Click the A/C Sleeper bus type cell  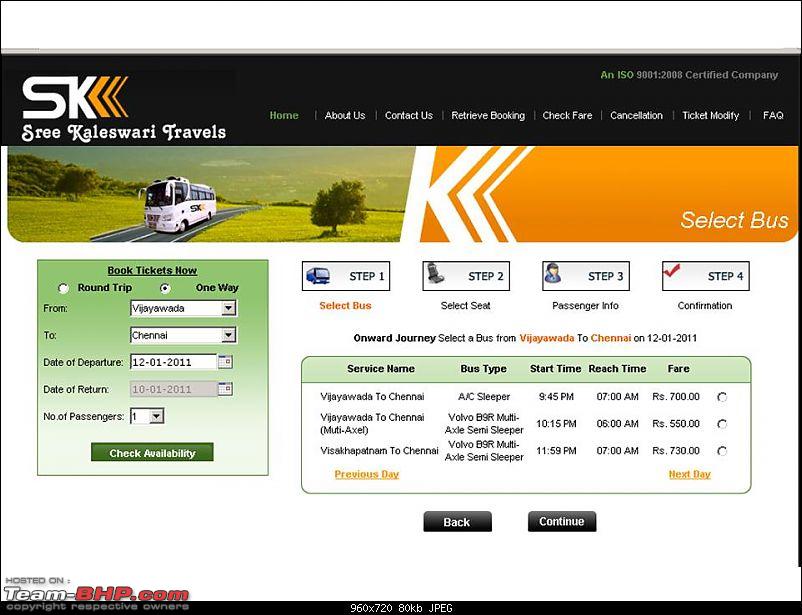pyautogui.click(x=484, y=397)
